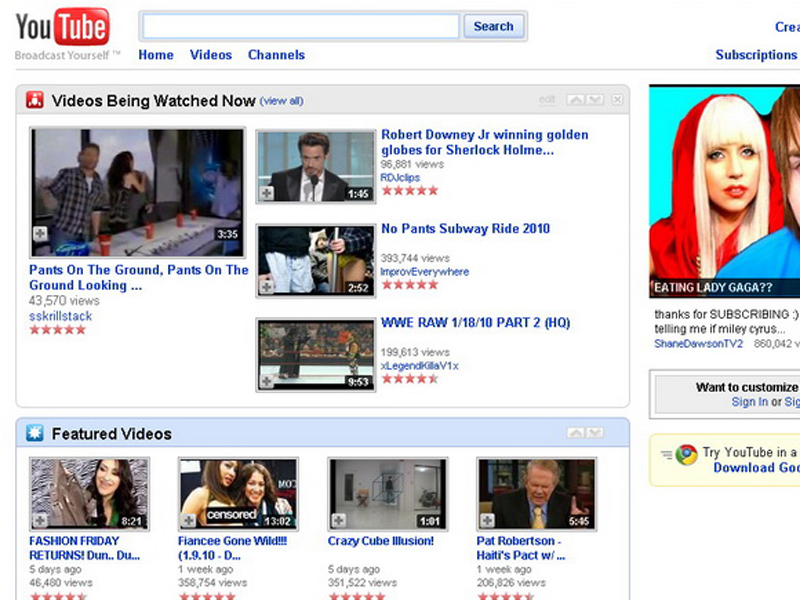The image size is (800, 600).
Task: Add WWE RAW video to queue
Action: tap(266, 381)
